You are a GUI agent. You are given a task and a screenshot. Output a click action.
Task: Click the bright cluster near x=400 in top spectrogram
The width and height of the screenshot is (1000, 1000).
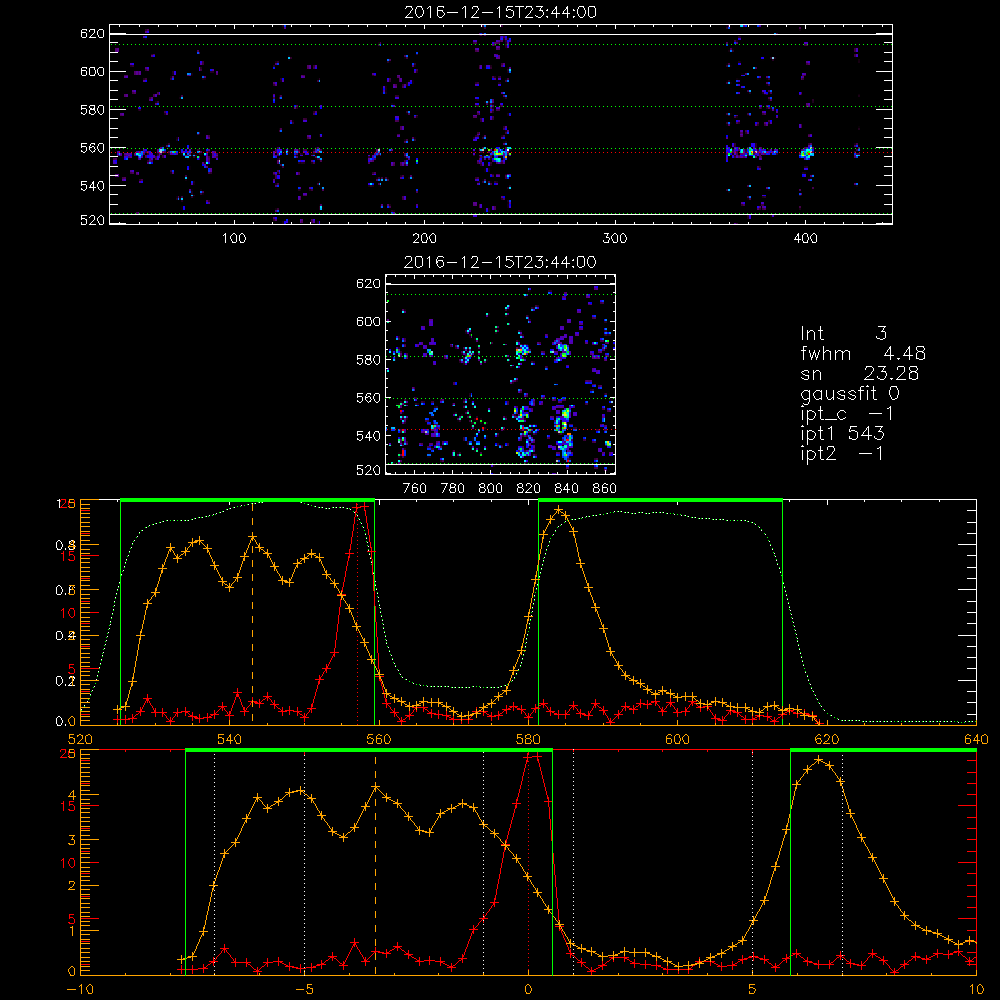[807, 152]
